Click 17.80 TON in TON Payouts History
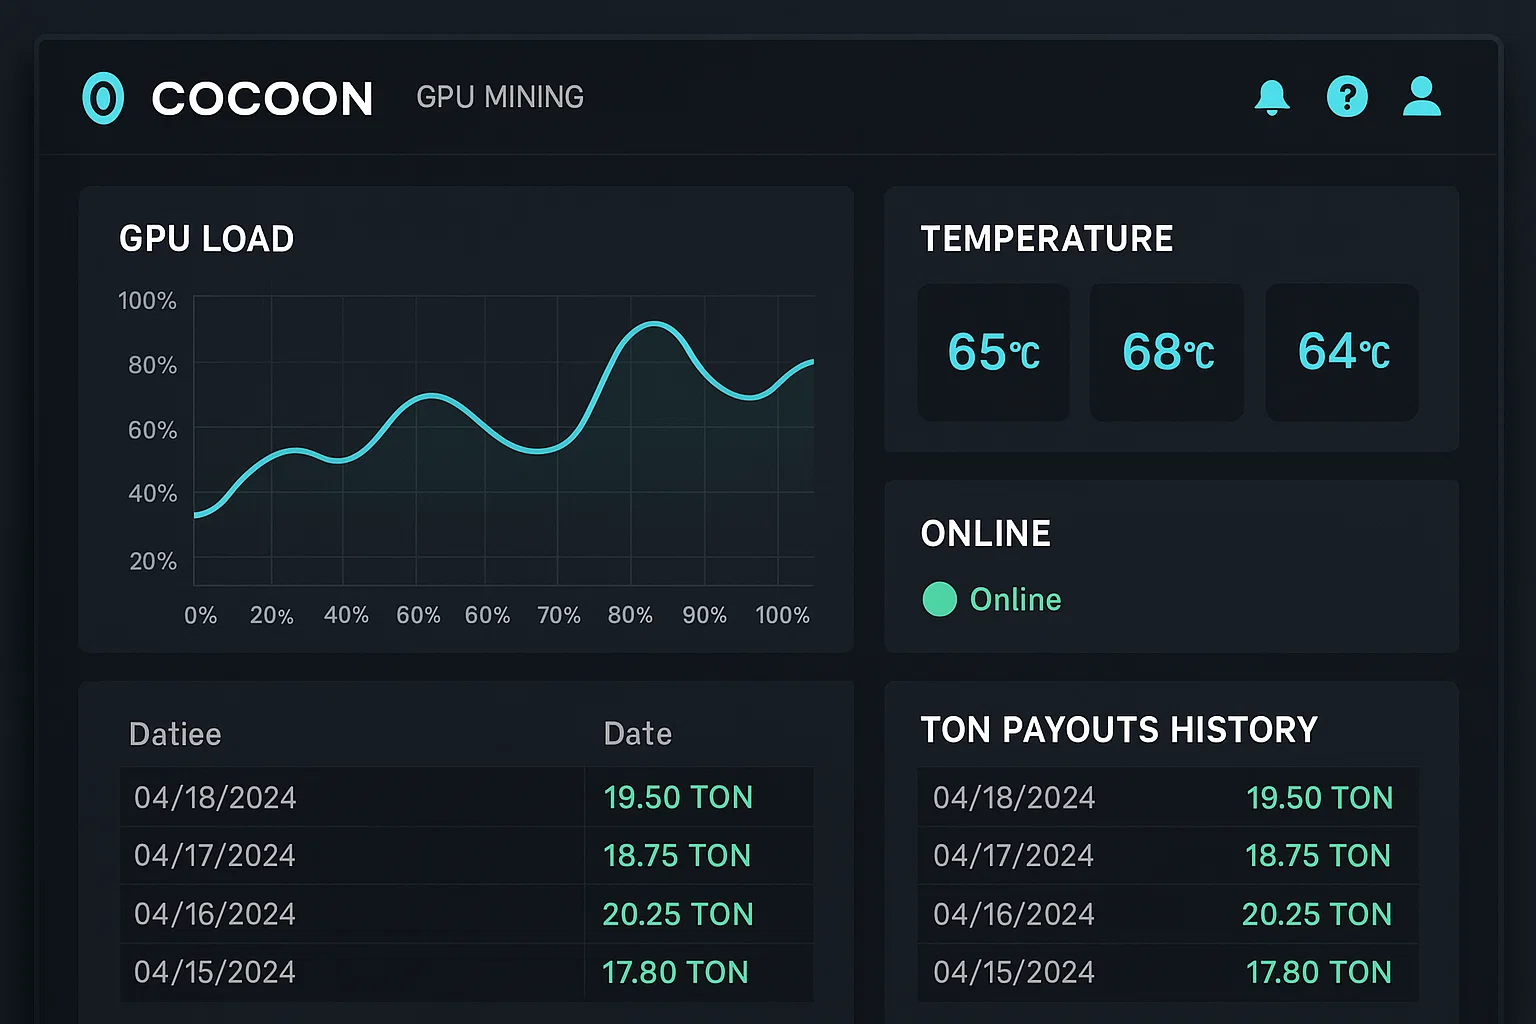Viewport: 1536px width, 1024px height. tap(1318, 972)
